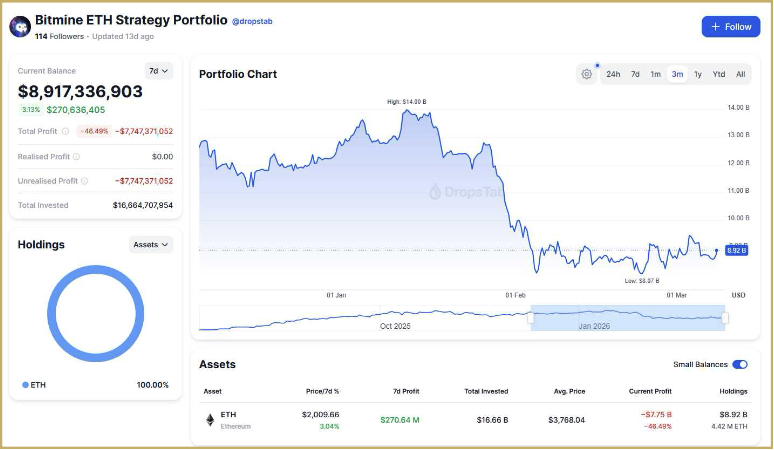This screenshot has height=450, width=774.
Task: Click the Price/7d % column header
Action: point(322,391)
